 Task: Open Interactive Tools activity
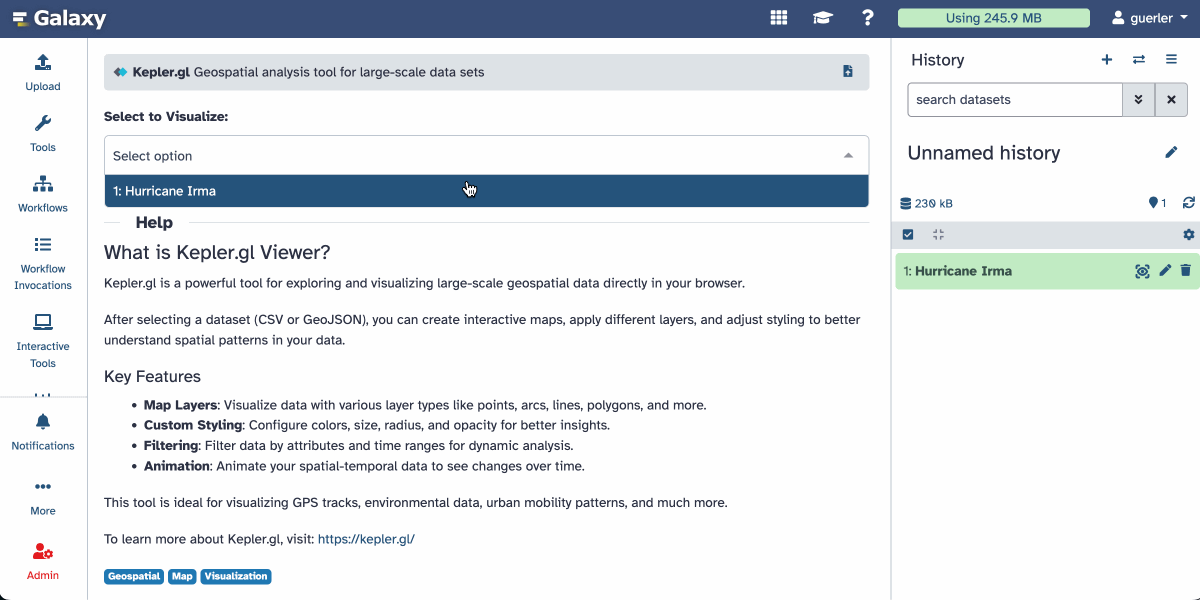(x=43, y=340)
